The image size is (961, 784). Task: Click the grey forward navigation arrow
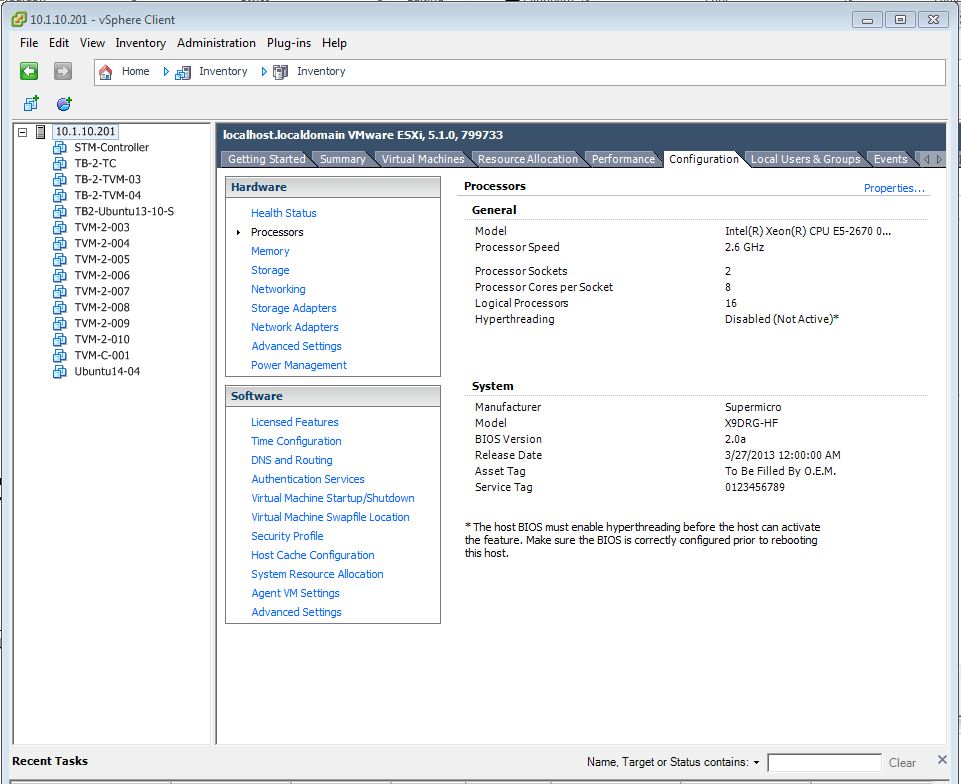point(62,71)
